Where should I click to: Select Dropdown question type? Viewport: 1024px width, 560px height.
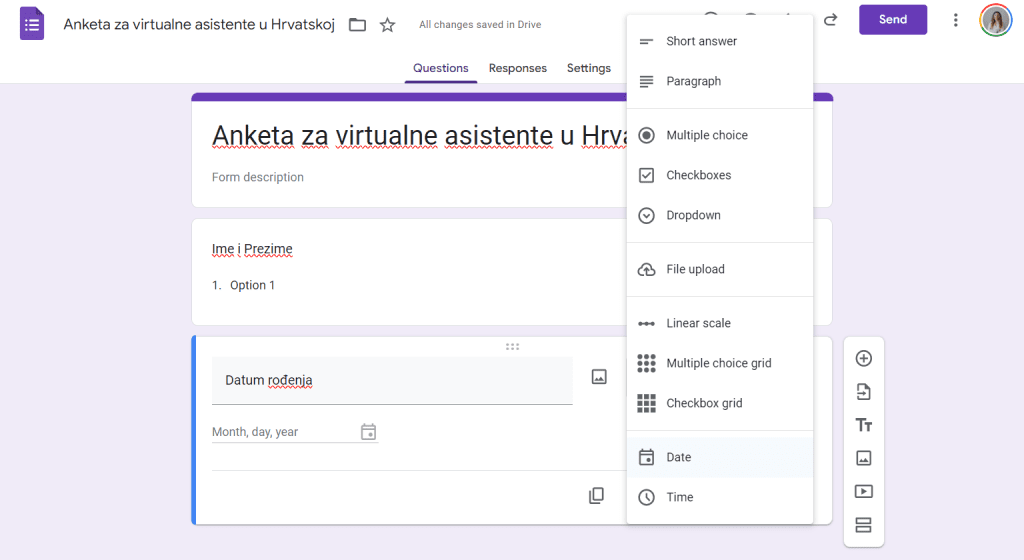click(693, 215)
